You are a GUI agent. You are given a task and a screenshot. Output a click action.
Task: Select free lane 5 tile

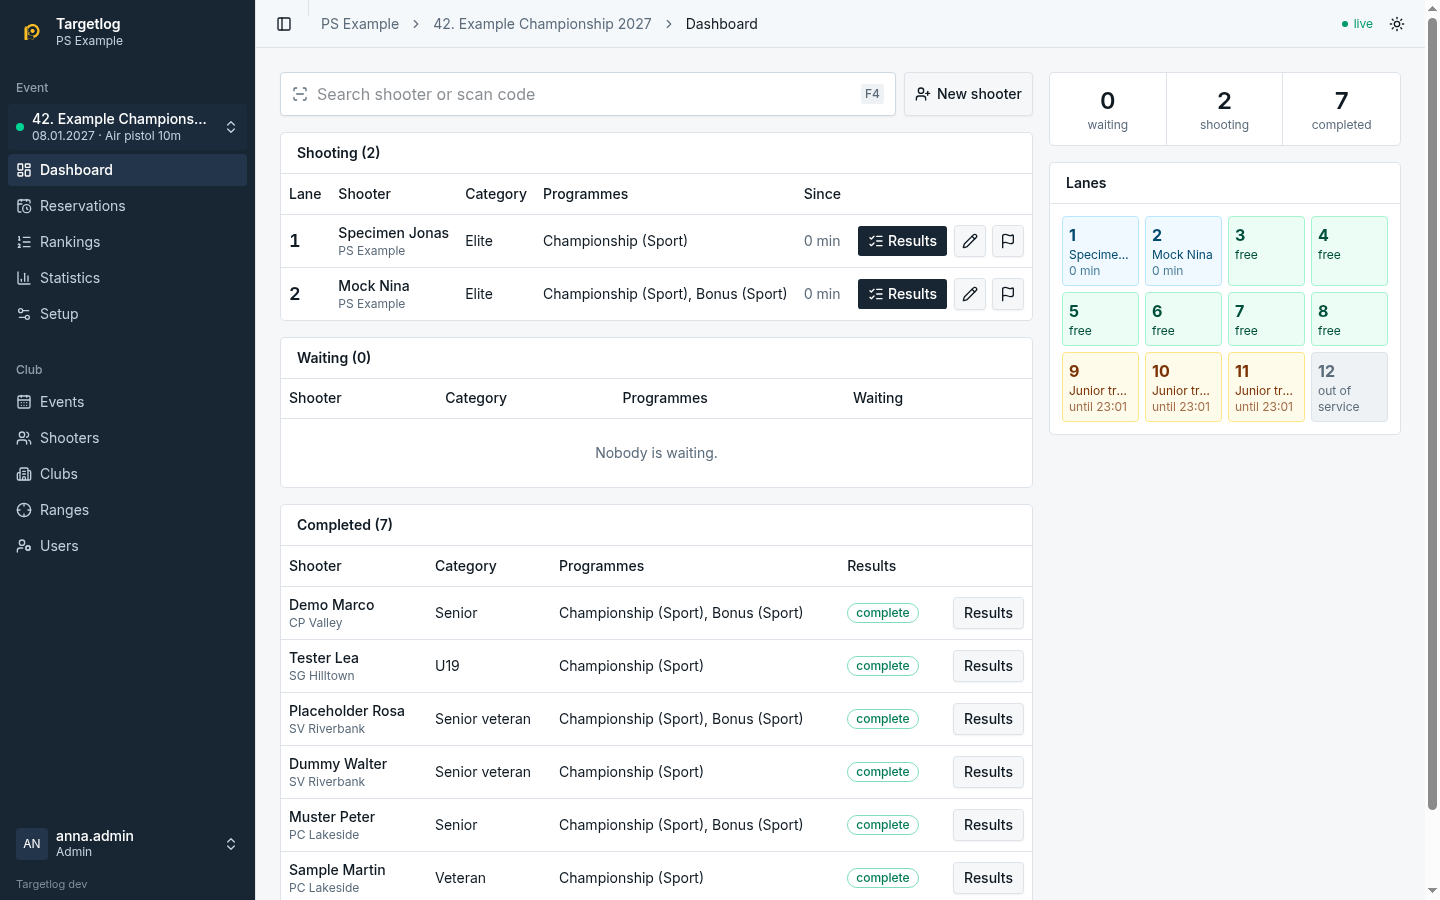(x=1100, y=319)
